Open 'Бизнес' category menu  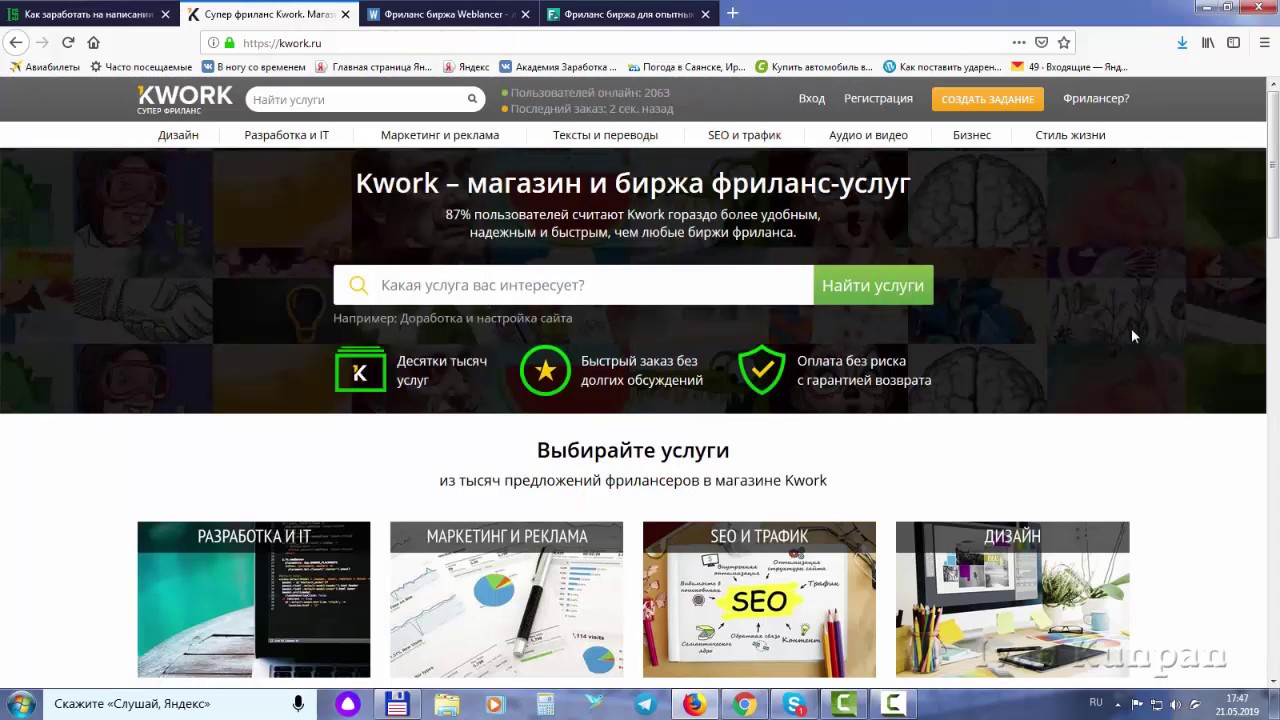(972, 135)
